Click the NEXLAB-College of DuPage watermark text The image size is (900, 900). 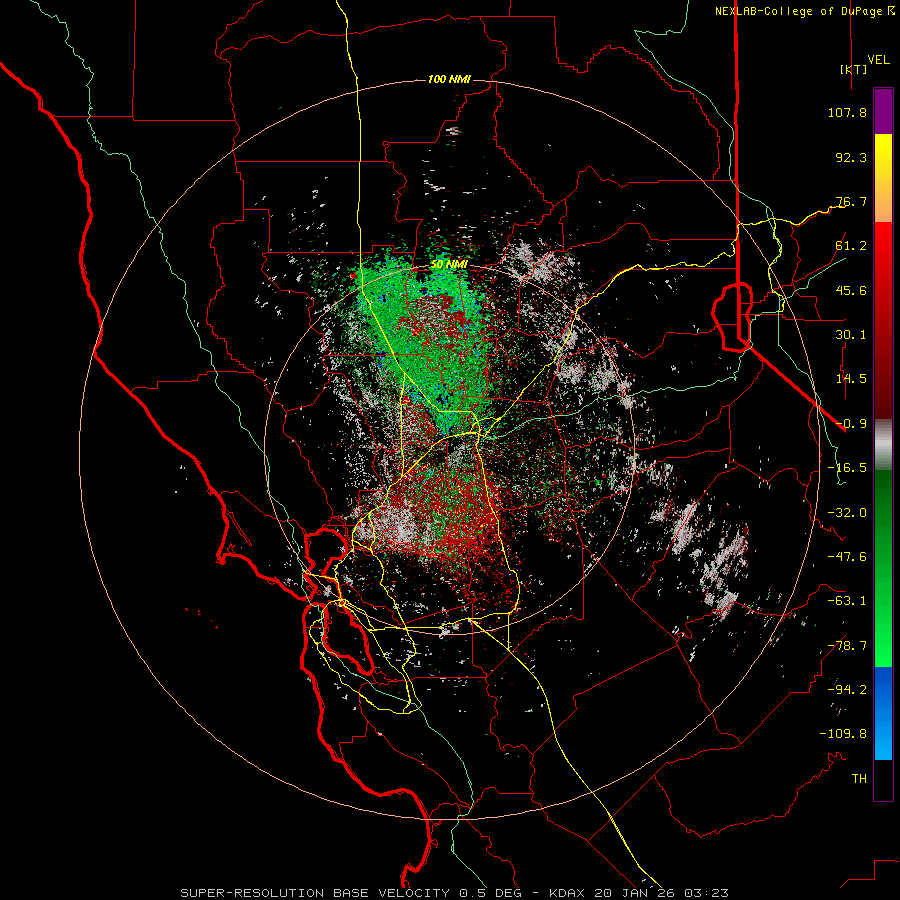(x=805, y=11)
